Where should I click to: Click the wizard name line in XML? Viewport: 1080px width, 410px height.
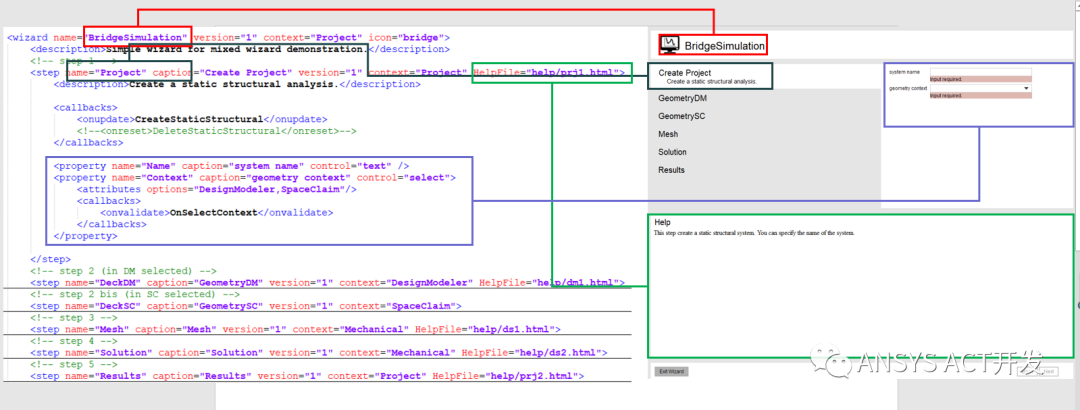coord(229,37)
